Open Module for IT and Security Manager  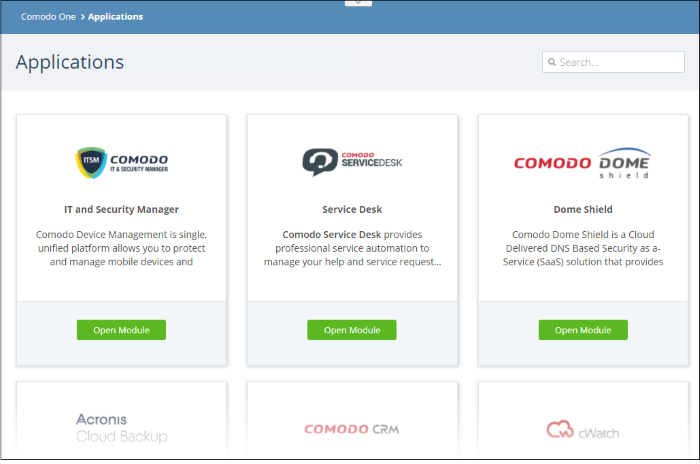click(x=121, y=330)
